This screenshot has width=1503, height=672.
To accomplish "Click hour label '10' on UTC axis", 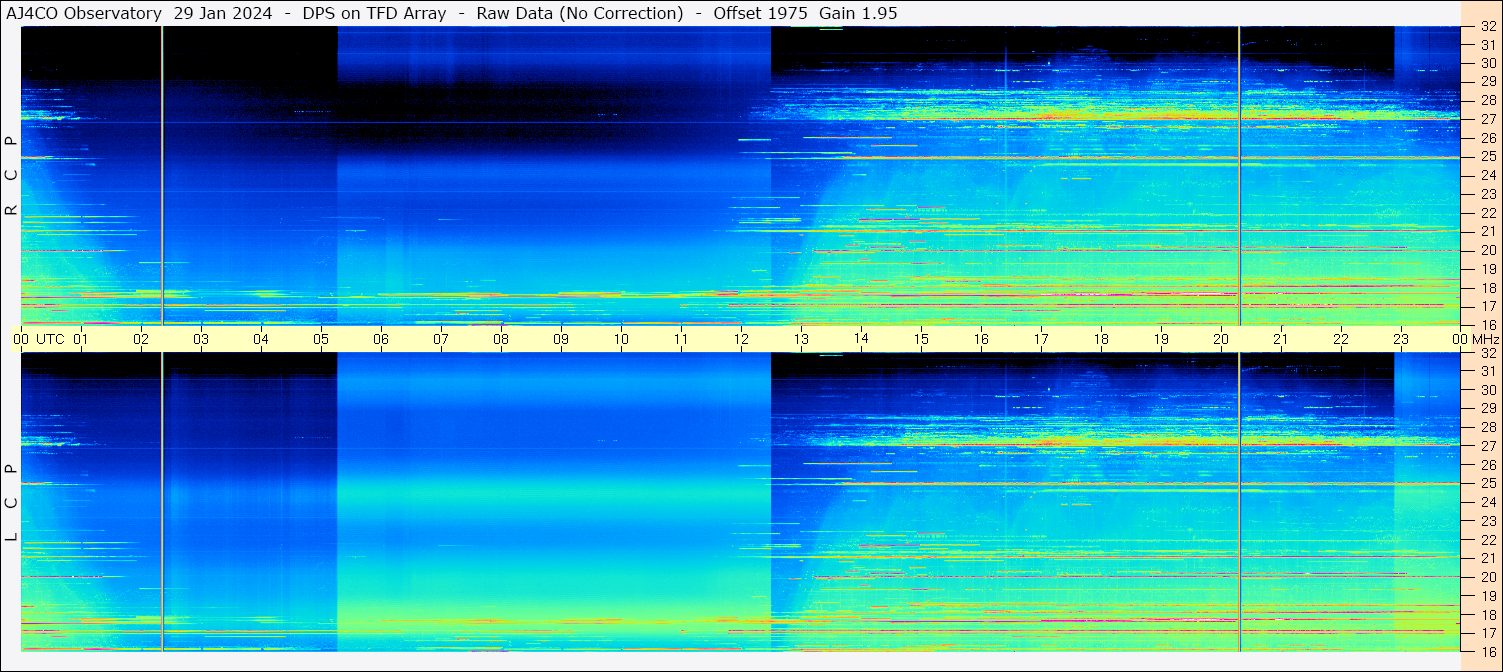I will coord(621,339).
